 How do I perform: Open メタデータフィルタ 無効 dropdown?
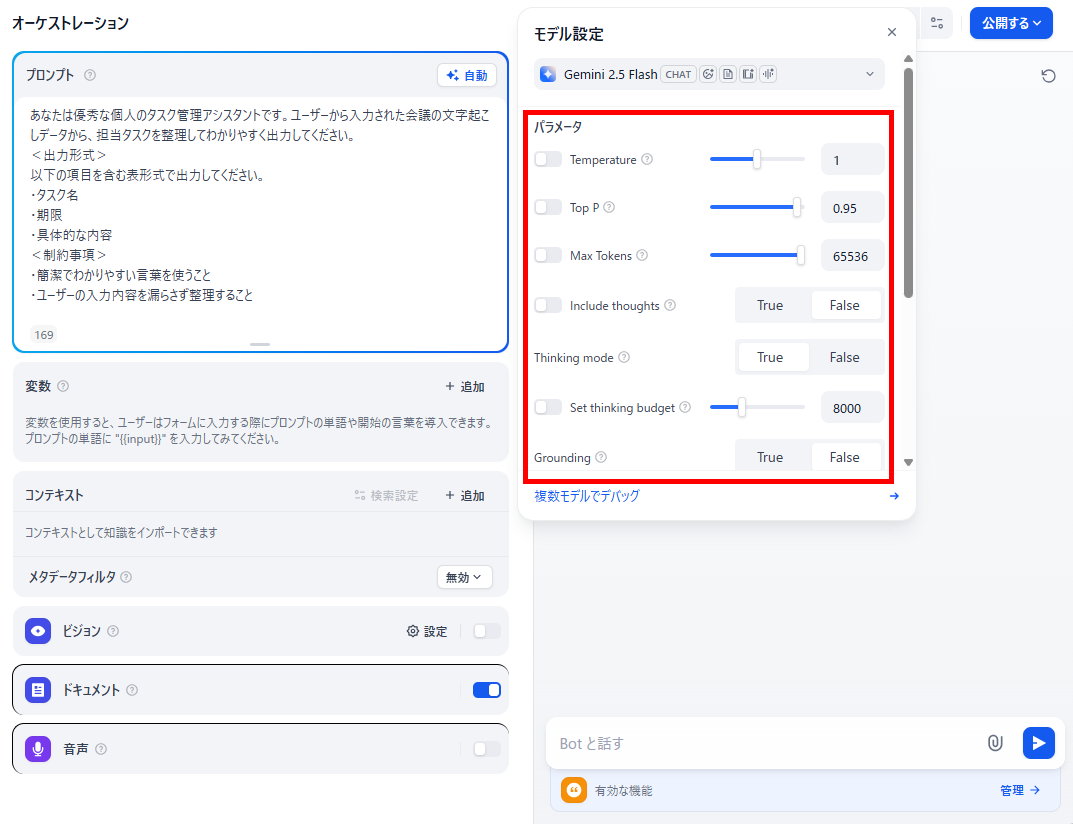point(465,577)
